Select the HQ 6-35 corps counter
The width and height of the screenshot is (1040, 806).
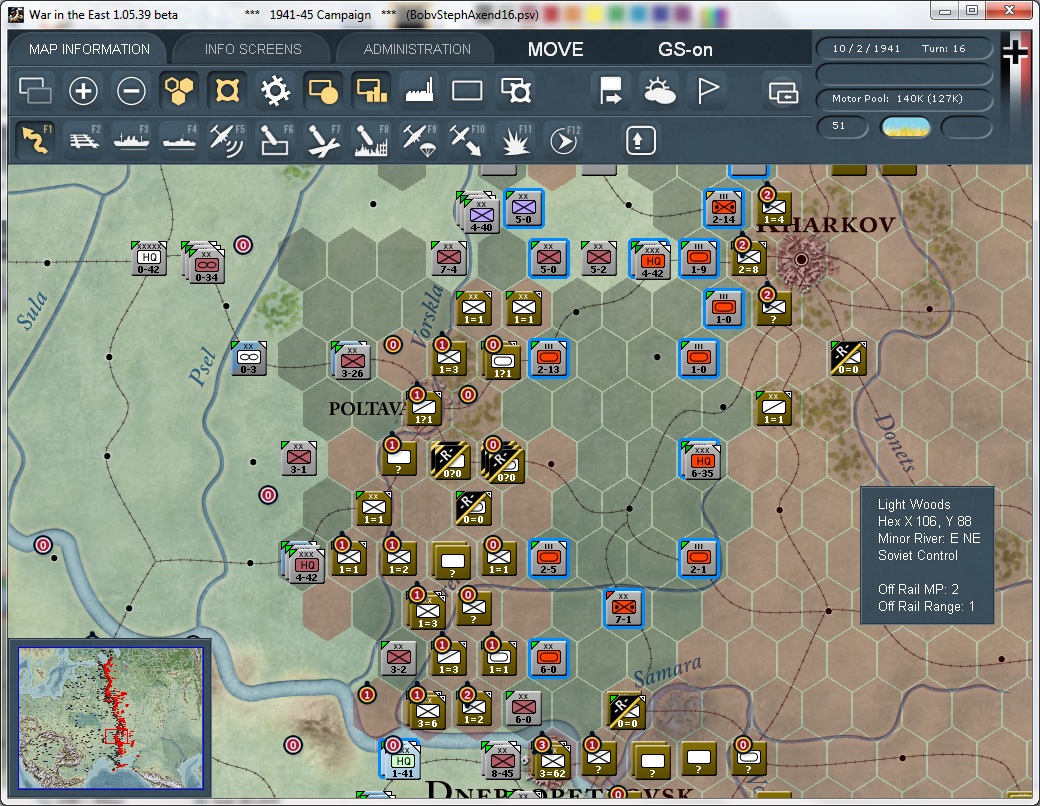pyautogui.click(x=700, y=459)
